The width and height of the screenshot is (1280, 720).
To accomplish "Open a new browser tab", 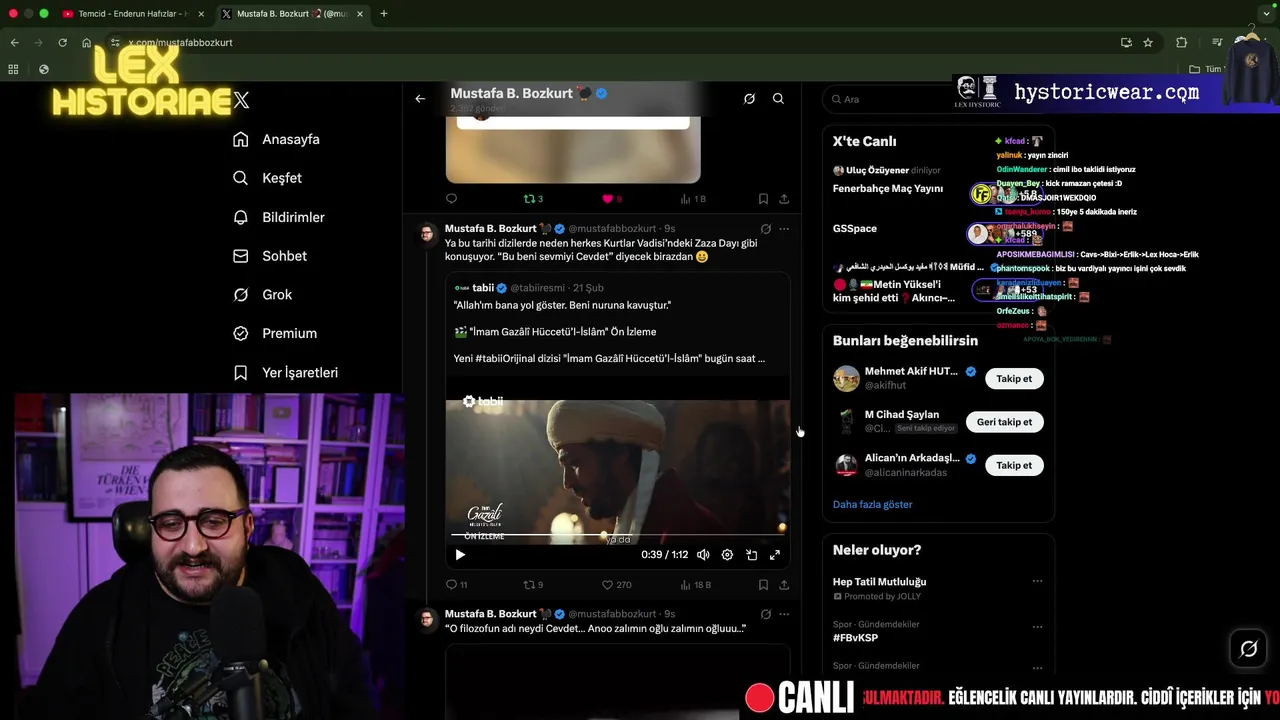I will pyautogui.click(x=384, y=14).
